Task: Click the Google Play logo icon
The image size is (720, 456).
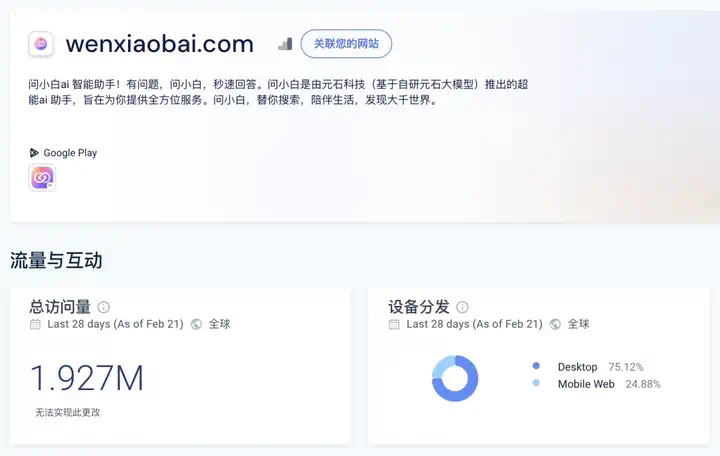Action: [34, 152]
